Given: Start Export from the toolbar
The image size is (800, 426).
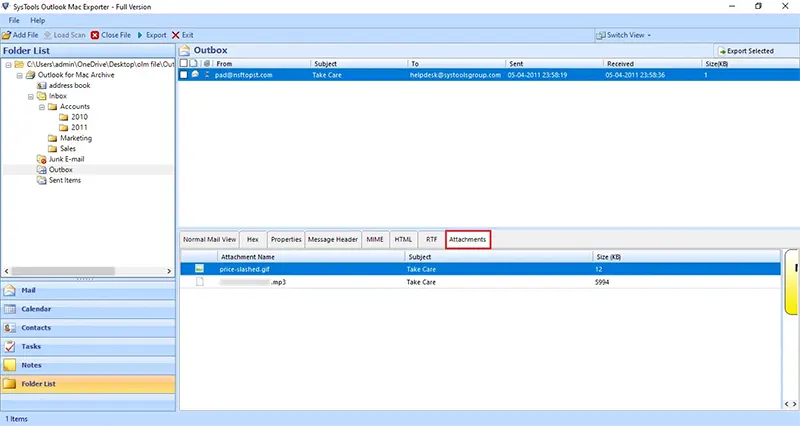Looking at the screenshot, I should click(x=152, y=35).
